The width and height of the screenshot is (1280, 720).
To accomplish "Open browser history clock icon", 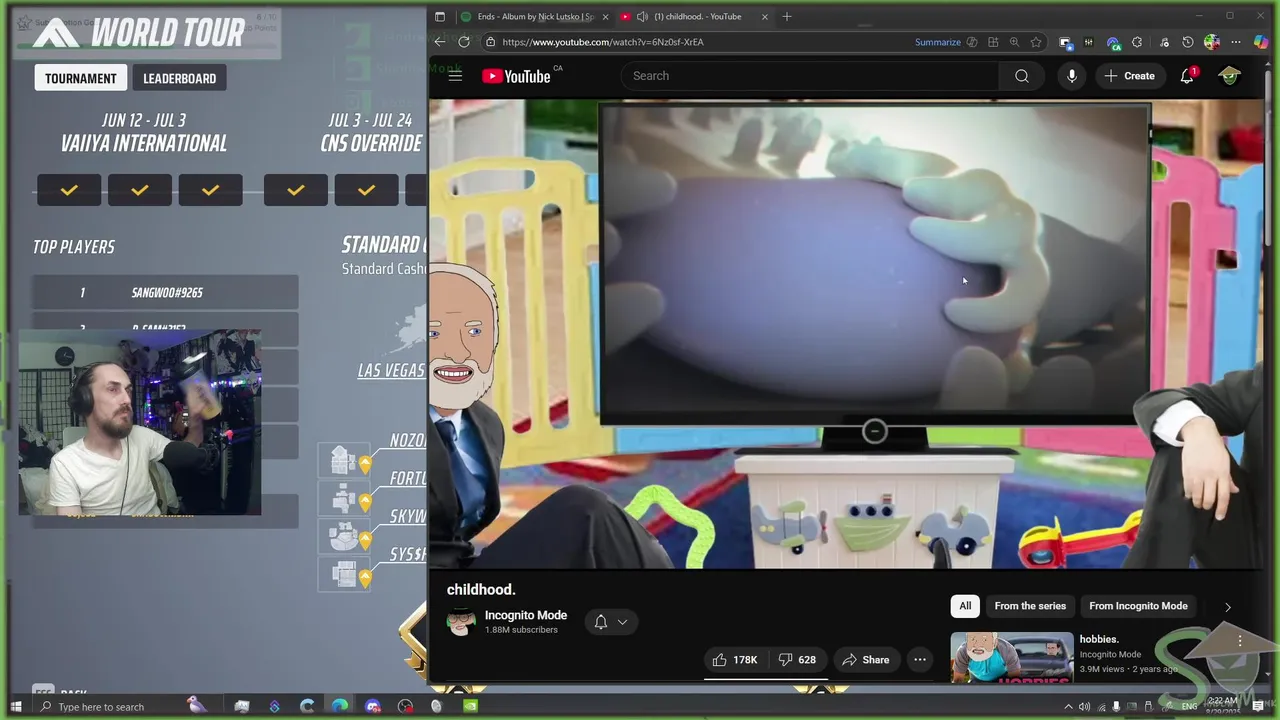I will [x=1187, y=42].
